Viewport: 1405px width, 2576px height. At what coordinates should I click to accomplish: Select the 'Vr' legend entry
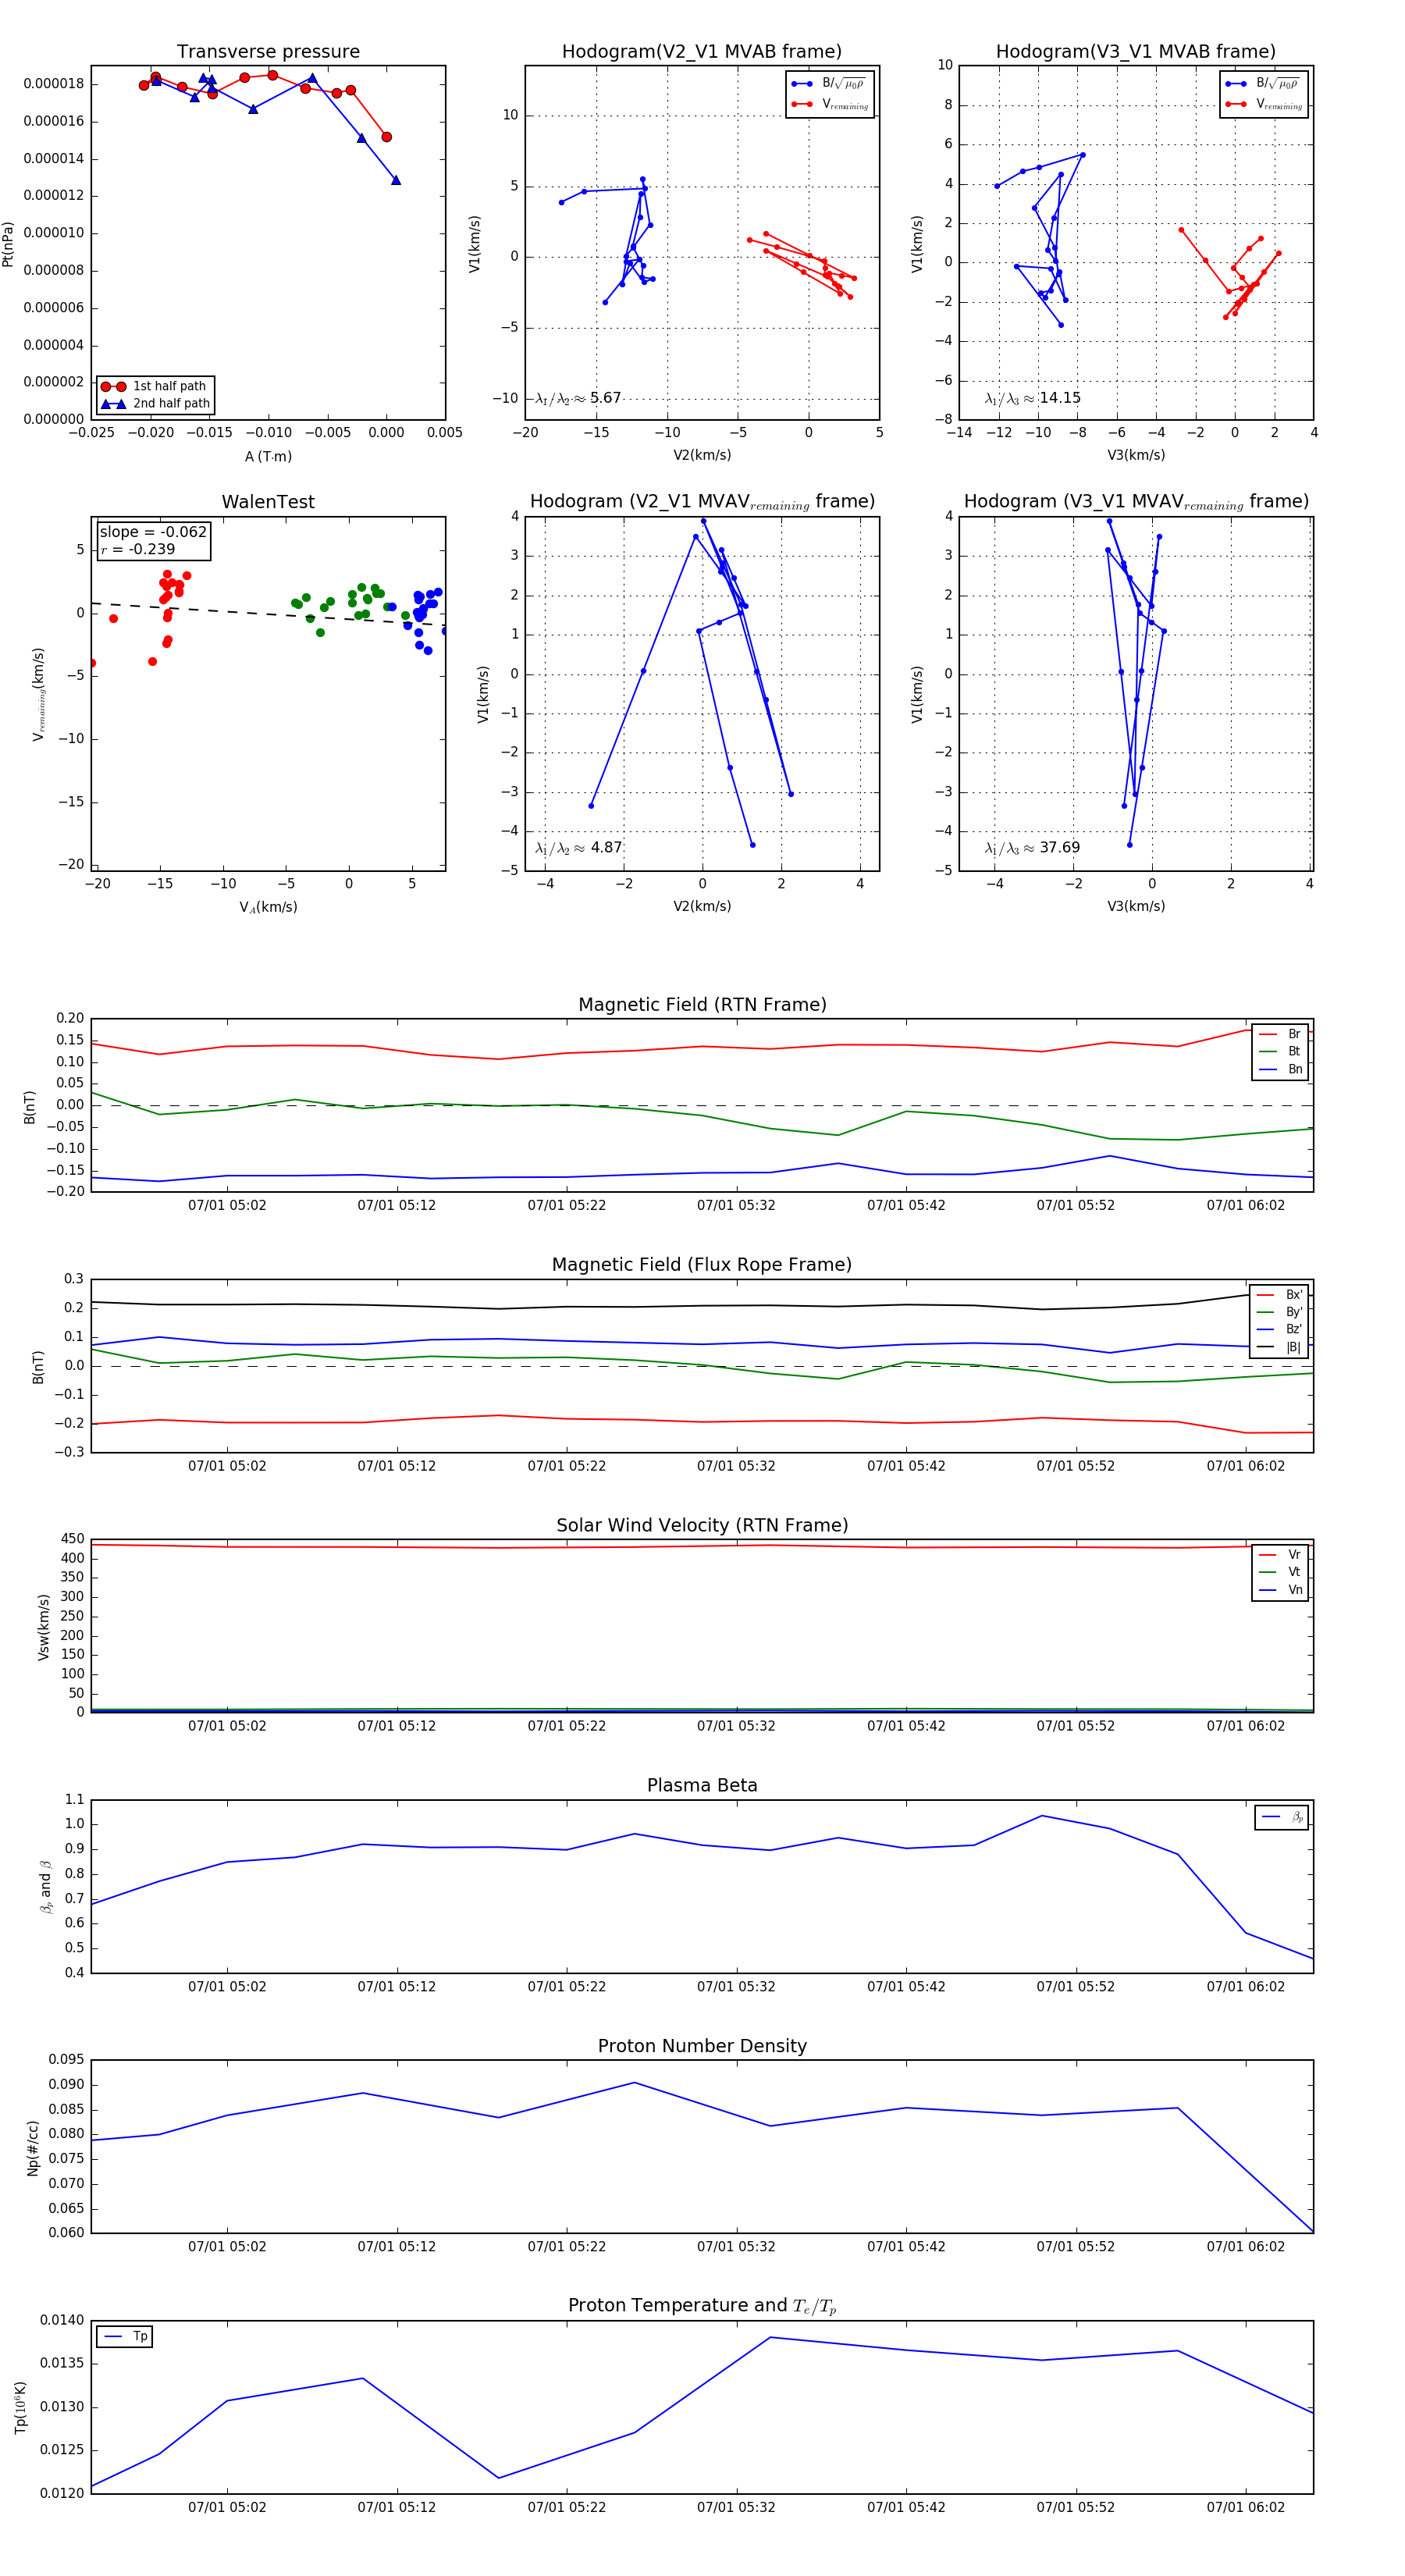click(x=1280, y=1555)
